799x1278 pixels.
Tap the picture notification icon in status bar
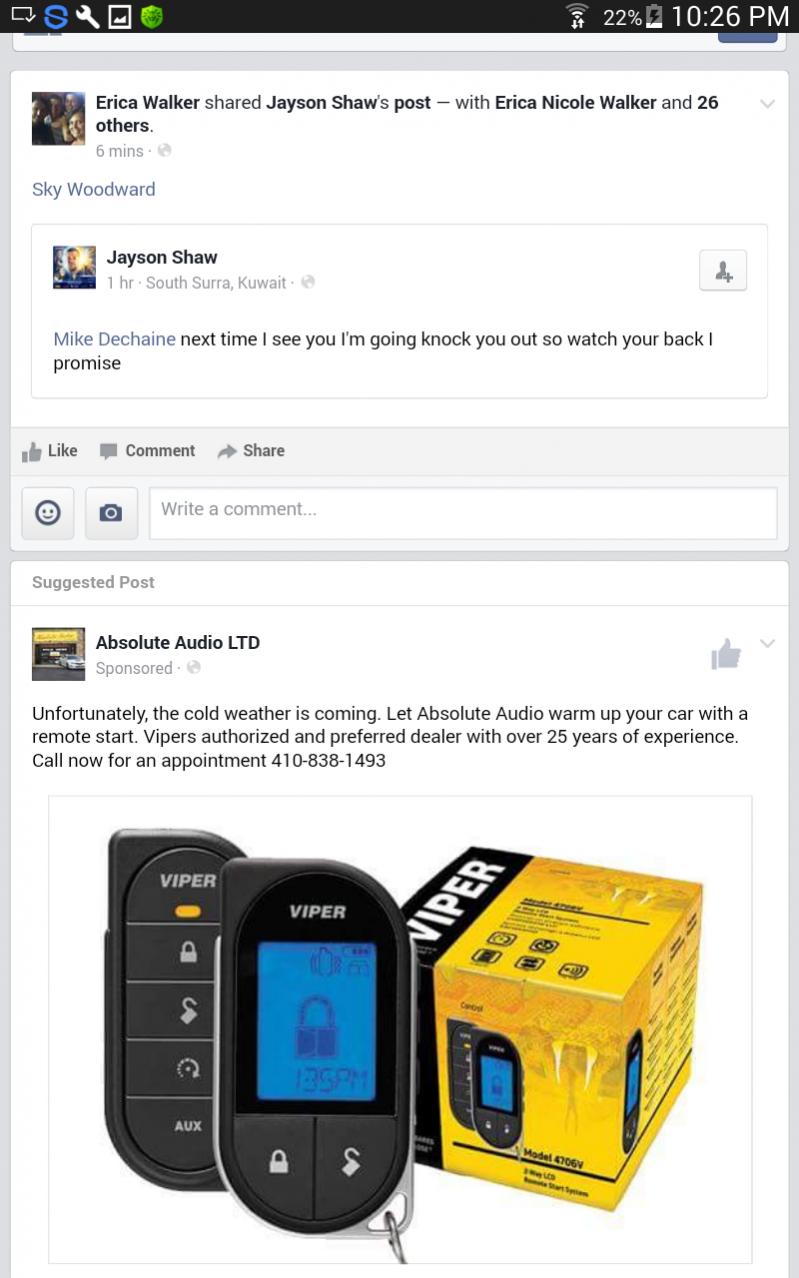click(119, 16)
